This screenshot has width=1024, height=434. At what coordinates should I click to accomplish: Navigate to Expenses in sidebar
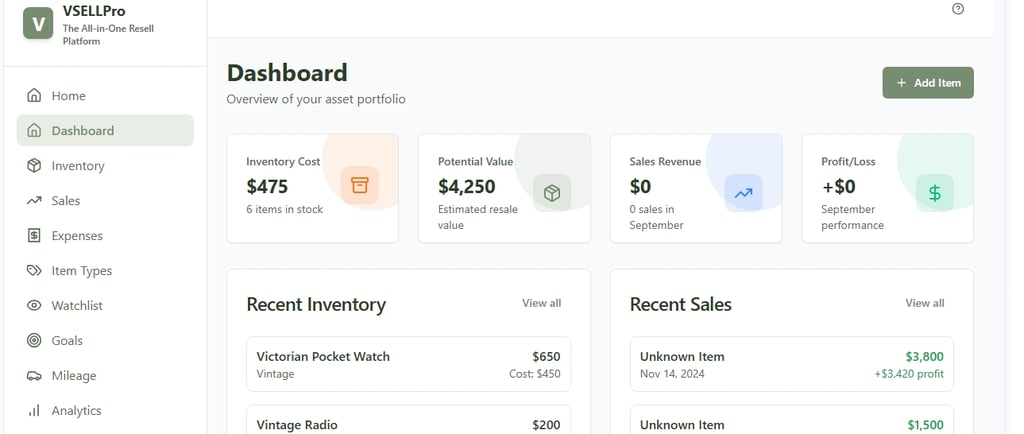coord(77,236)
